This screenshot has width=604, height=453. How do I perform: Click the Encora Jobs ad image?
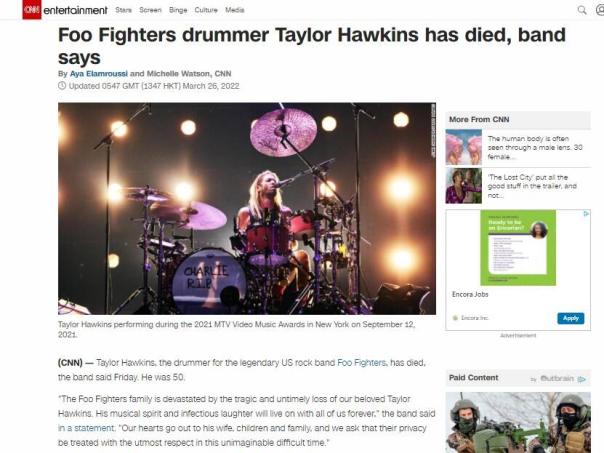click(x=518, y=248)
